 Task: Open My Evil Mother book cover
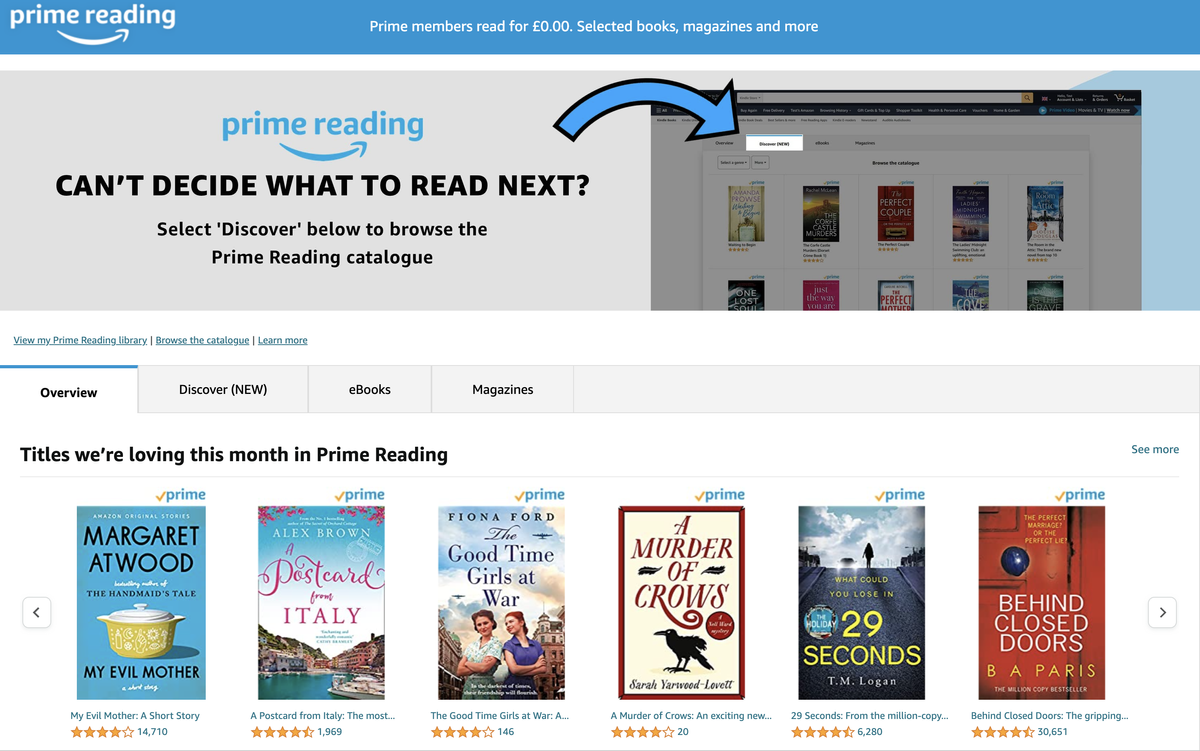point(141,602)
